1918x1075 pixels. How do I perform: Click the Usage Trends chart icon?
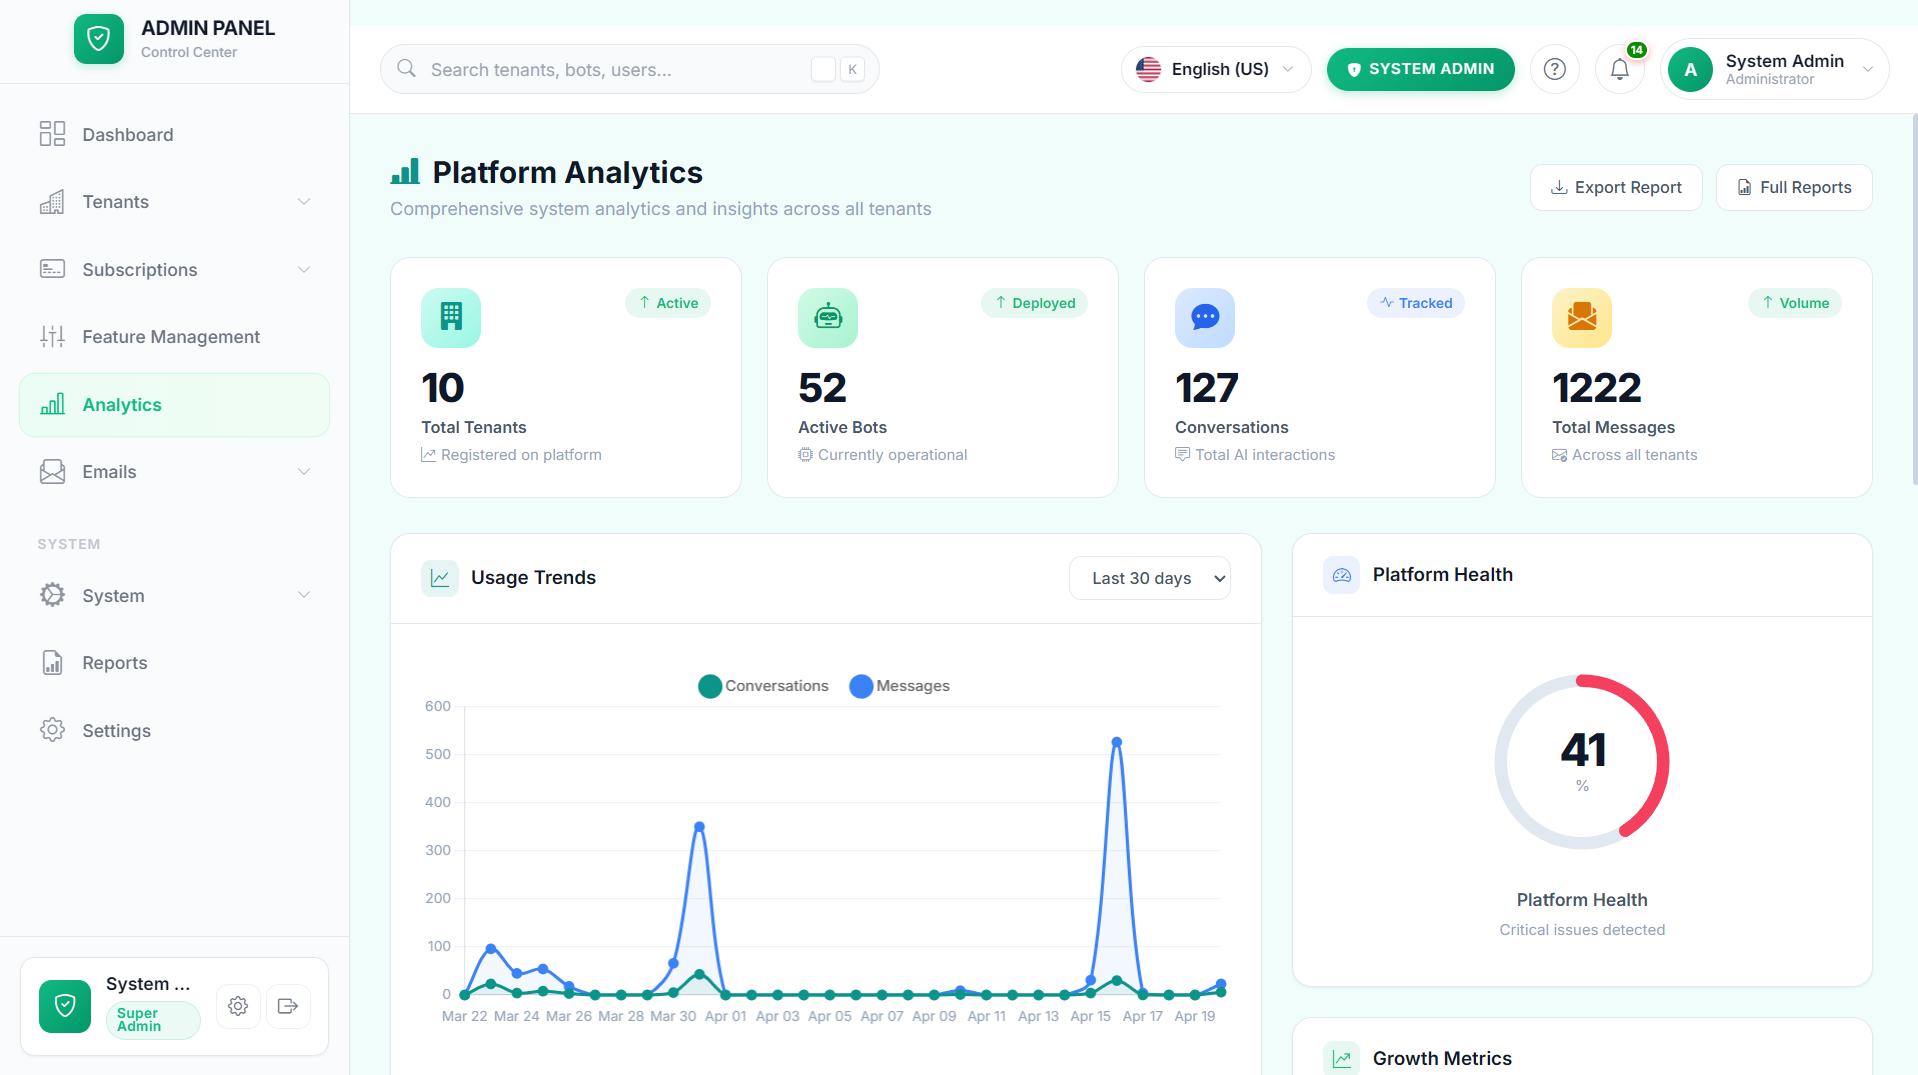[x=440, y=578]
